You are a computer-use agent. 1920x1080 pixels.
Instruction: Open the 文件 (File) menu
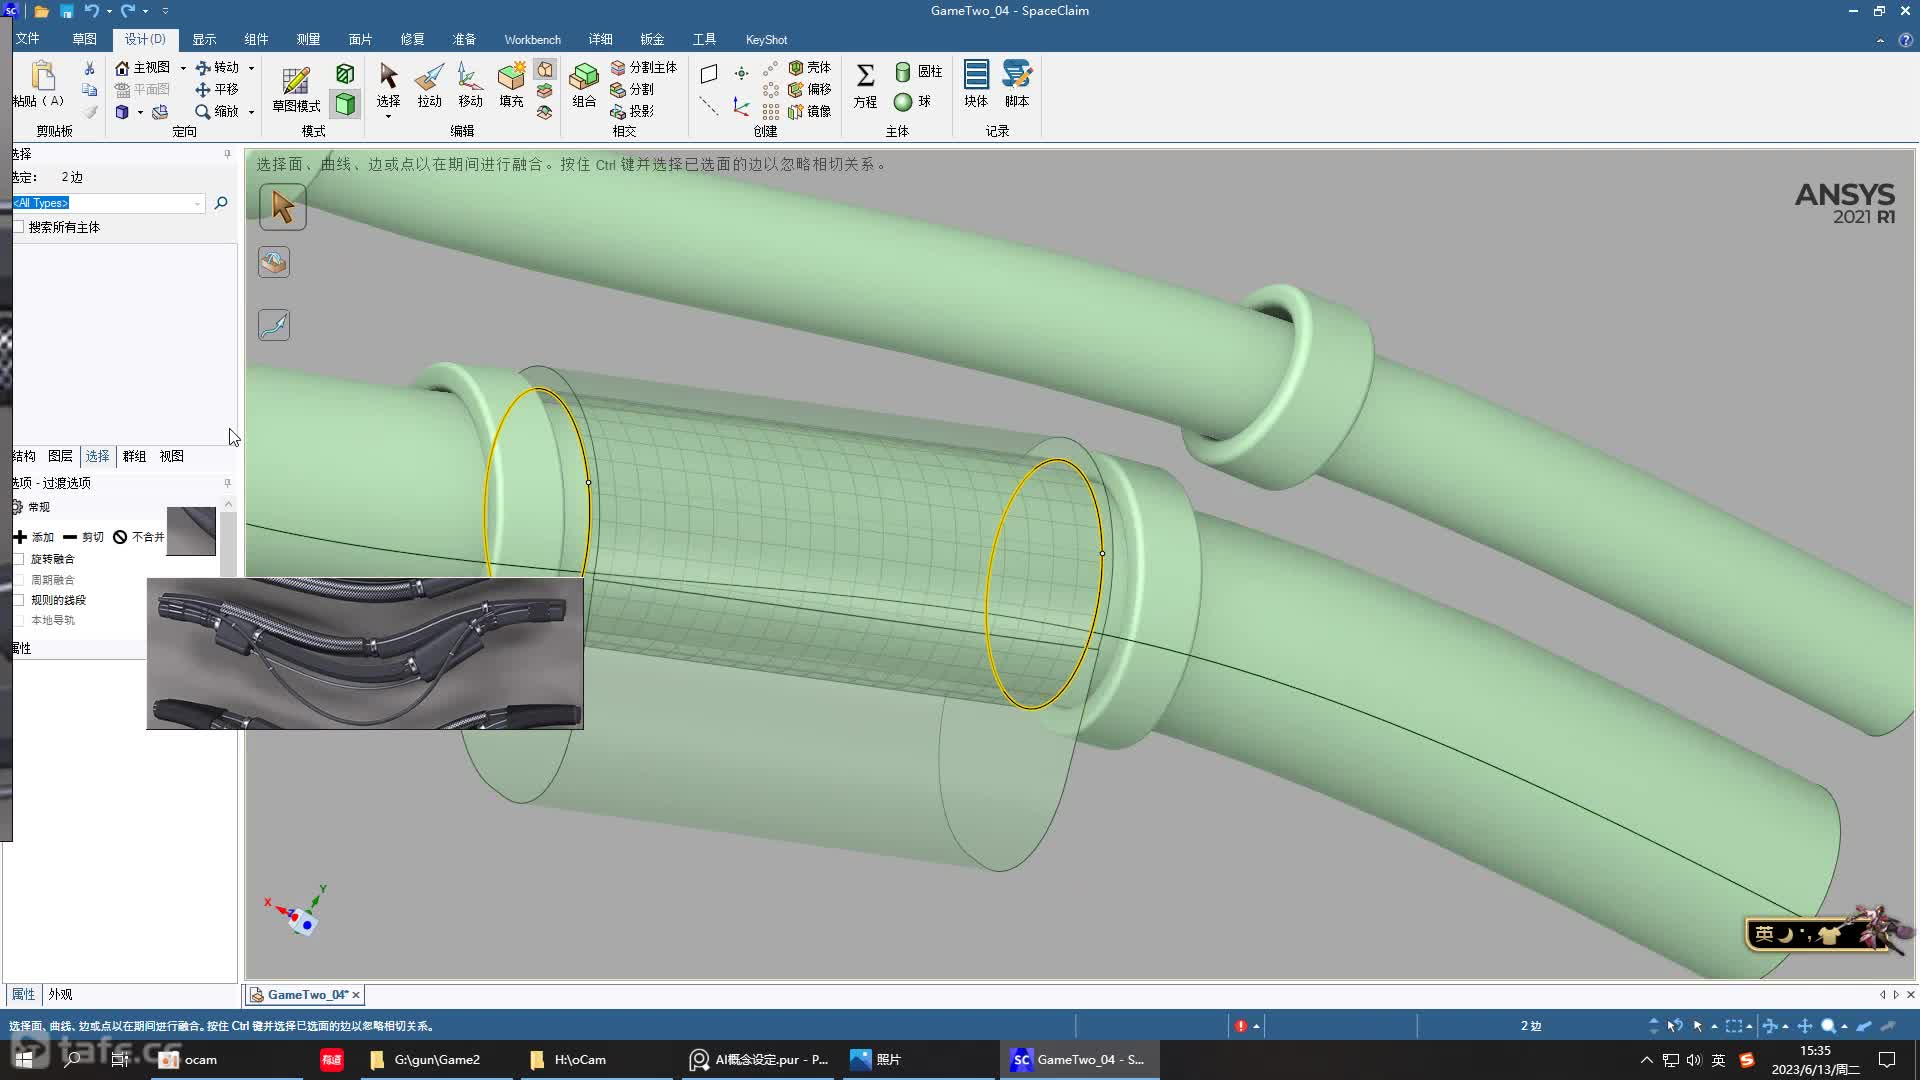[x=27, y=39]
